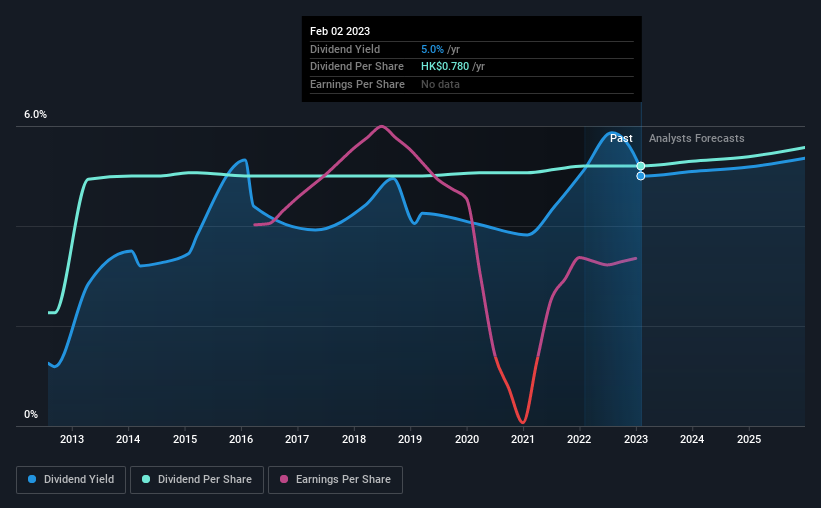
Task: Click the 2017 x-axis label
Action: (x=297, y=439)
